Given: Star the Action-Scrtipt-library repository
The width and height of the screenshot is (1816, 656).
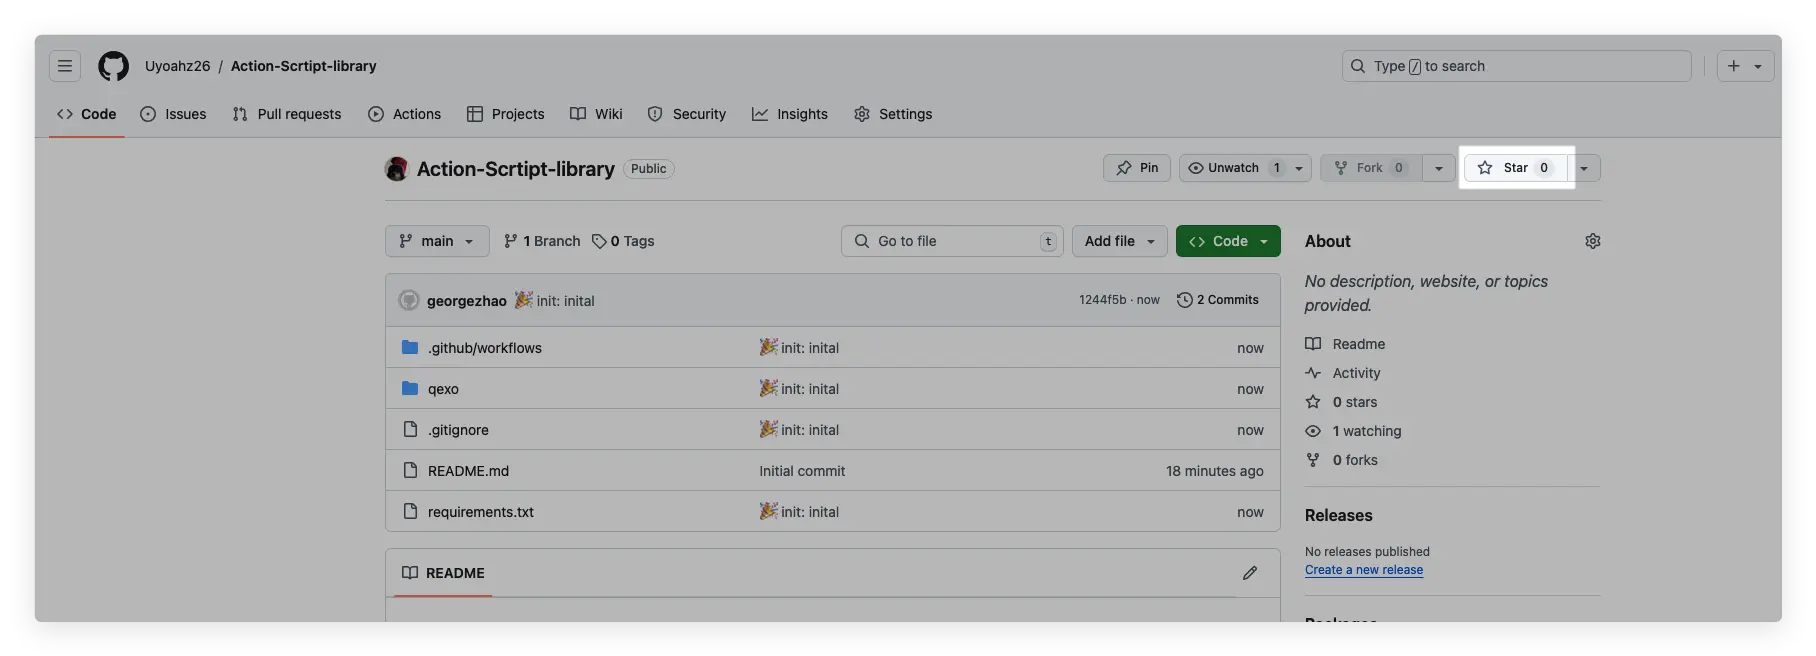Looking at the screenshot, I should (1515, 168).
